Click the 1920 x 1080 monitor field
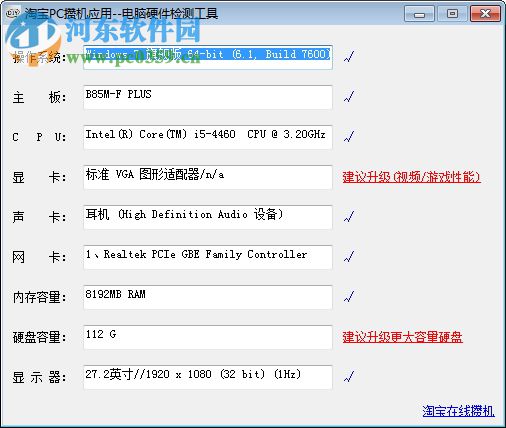This screenshot has width=506, height=428. click(x=208, y=377)
